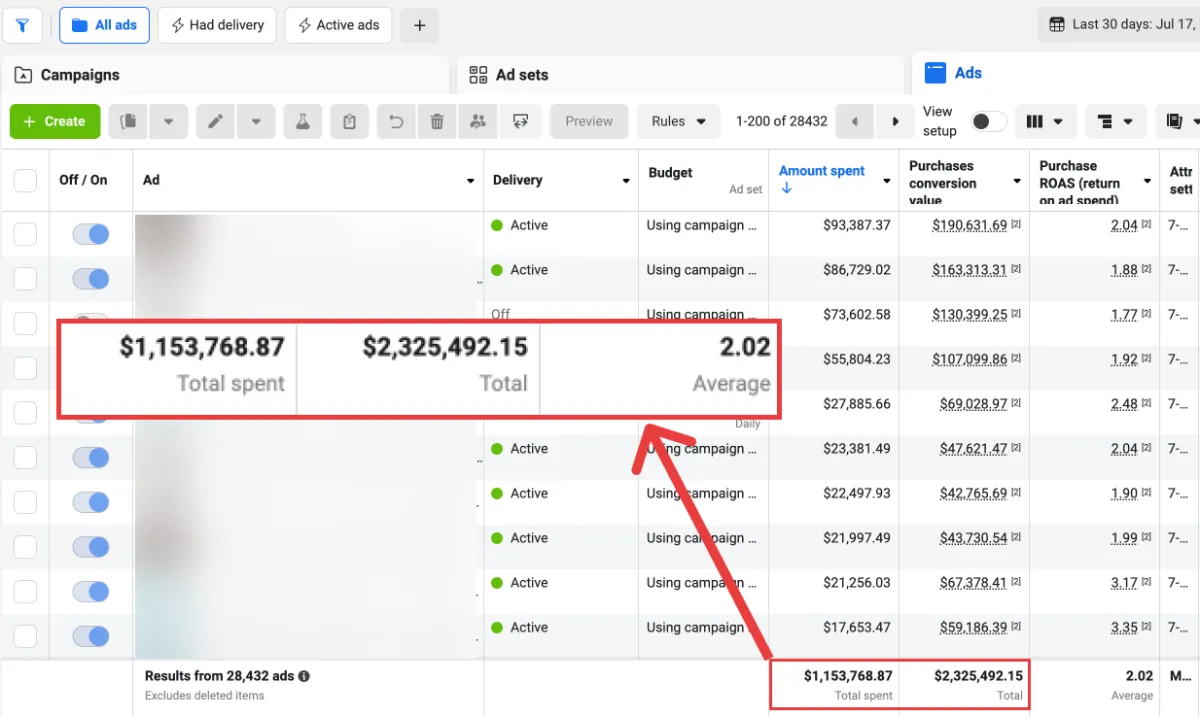Click the duplicate ad icon

(128, 122)
